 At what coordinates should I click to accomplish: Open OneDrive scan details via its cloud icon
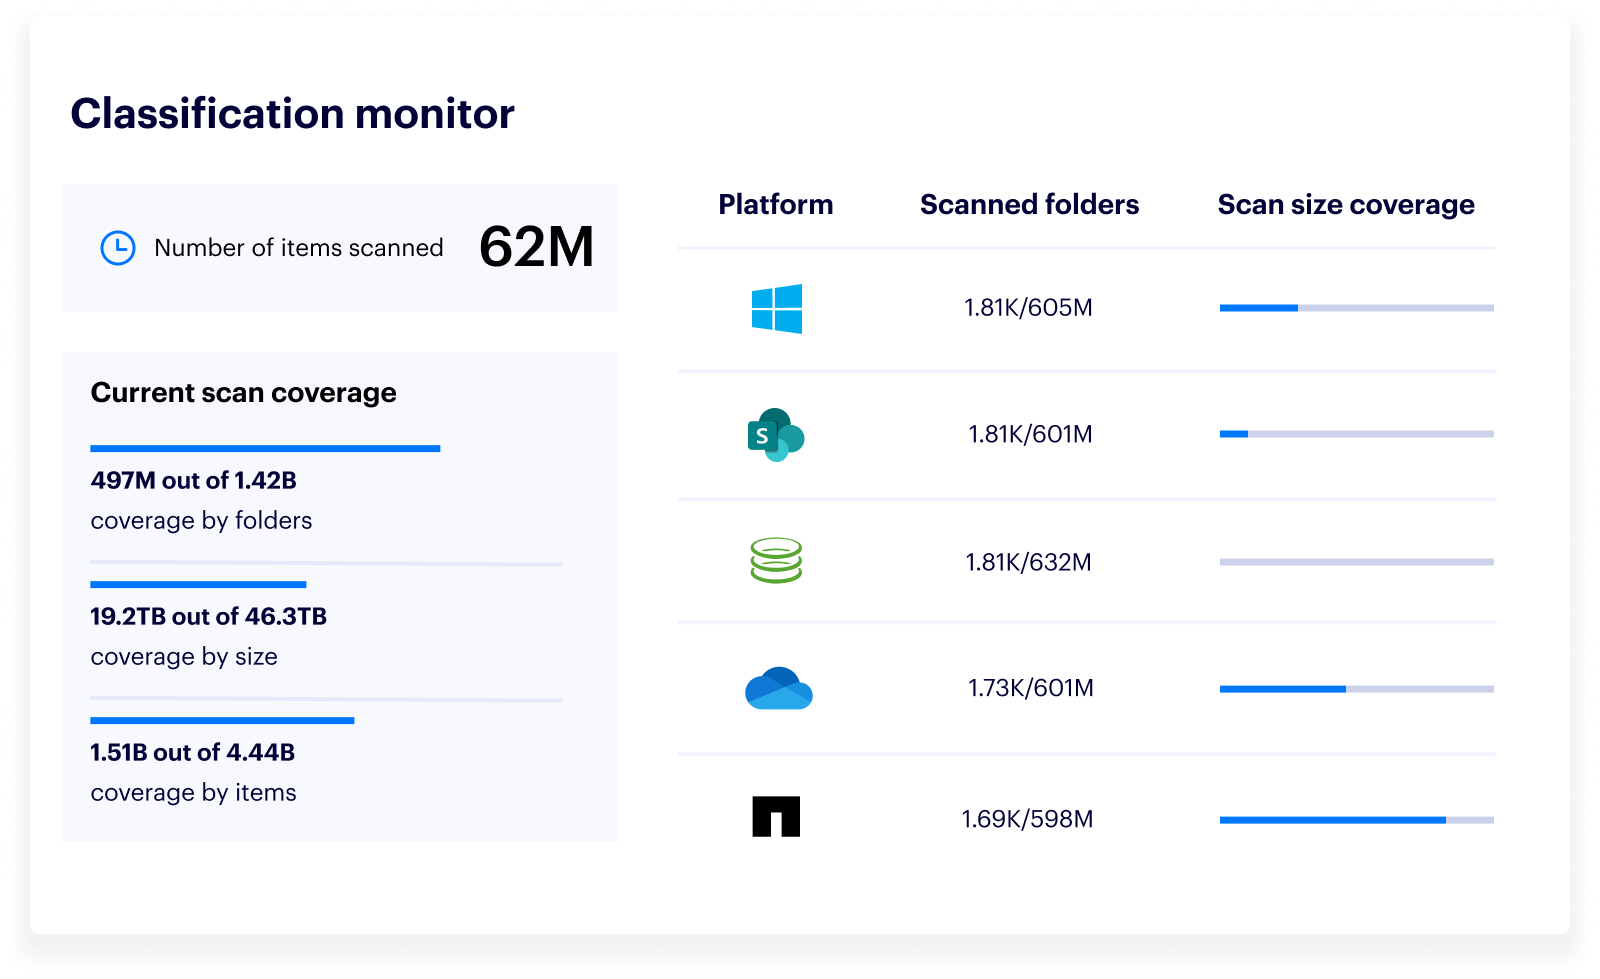click(x=778, y=690)
